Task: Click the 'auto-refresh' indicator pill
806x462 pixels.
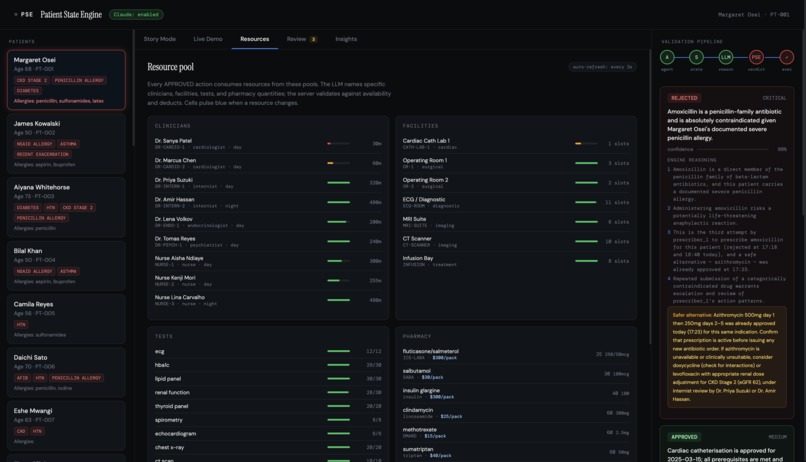Action: pyautogui.click(x=602, y=67)
